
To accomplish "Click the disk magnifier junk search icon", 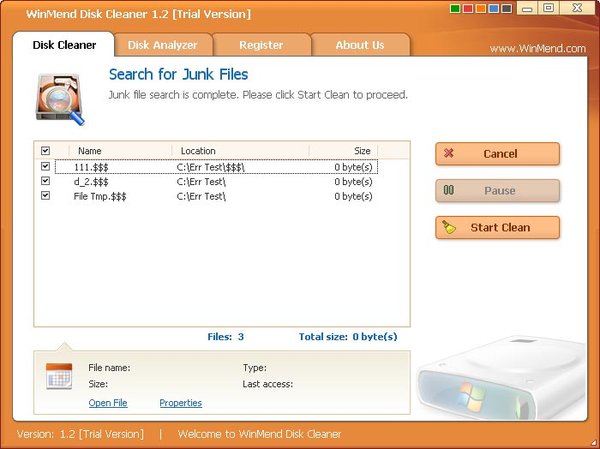I will [60, 96].
